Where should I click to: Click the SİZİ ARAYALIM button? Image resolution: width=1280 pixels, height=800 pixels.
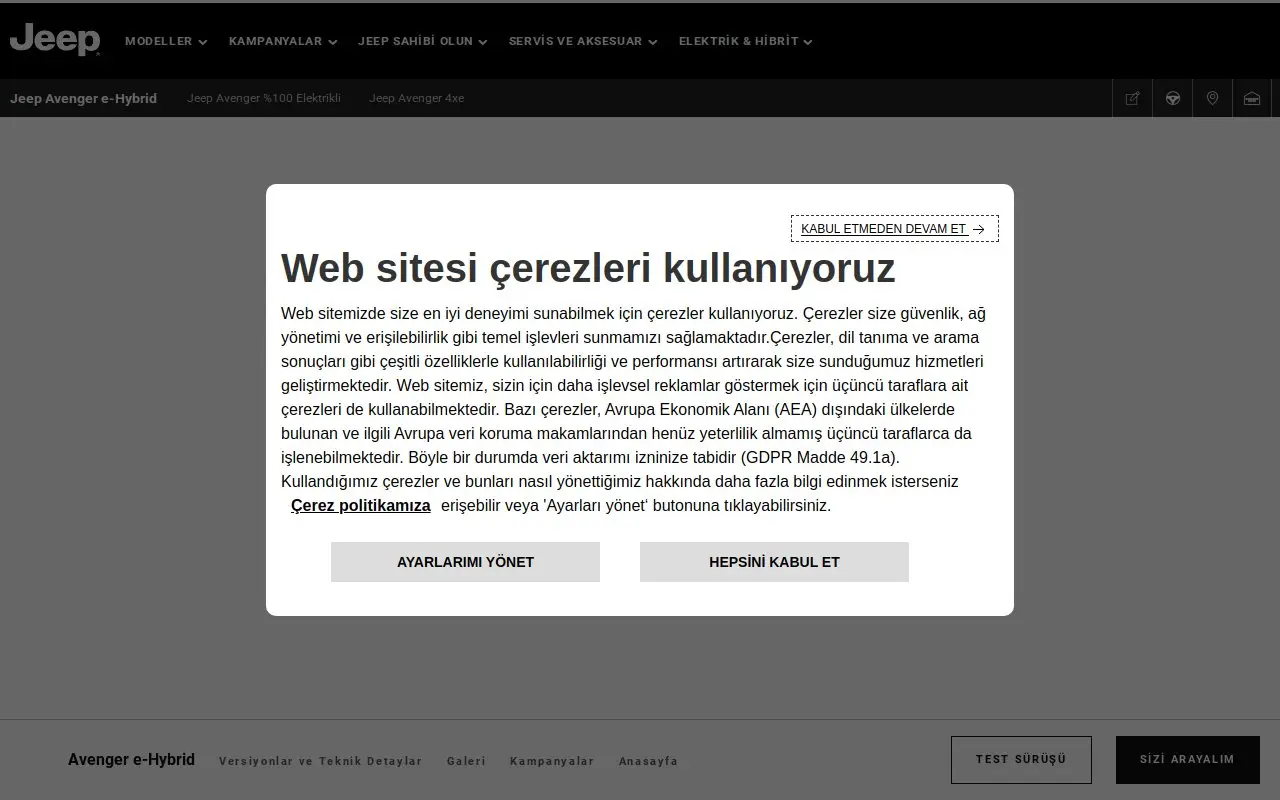coord(1187,760)
